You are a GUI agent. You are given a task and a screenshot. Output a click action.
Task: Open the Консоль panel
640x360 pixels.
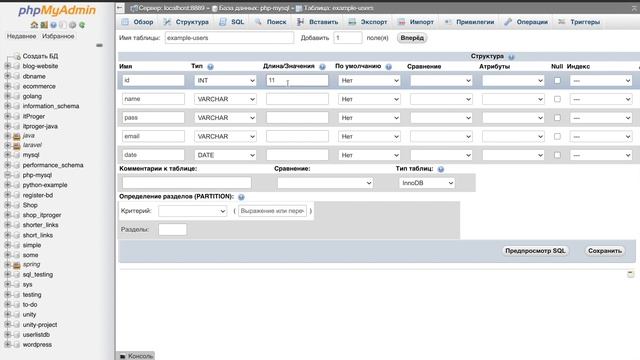coord(136,356)
